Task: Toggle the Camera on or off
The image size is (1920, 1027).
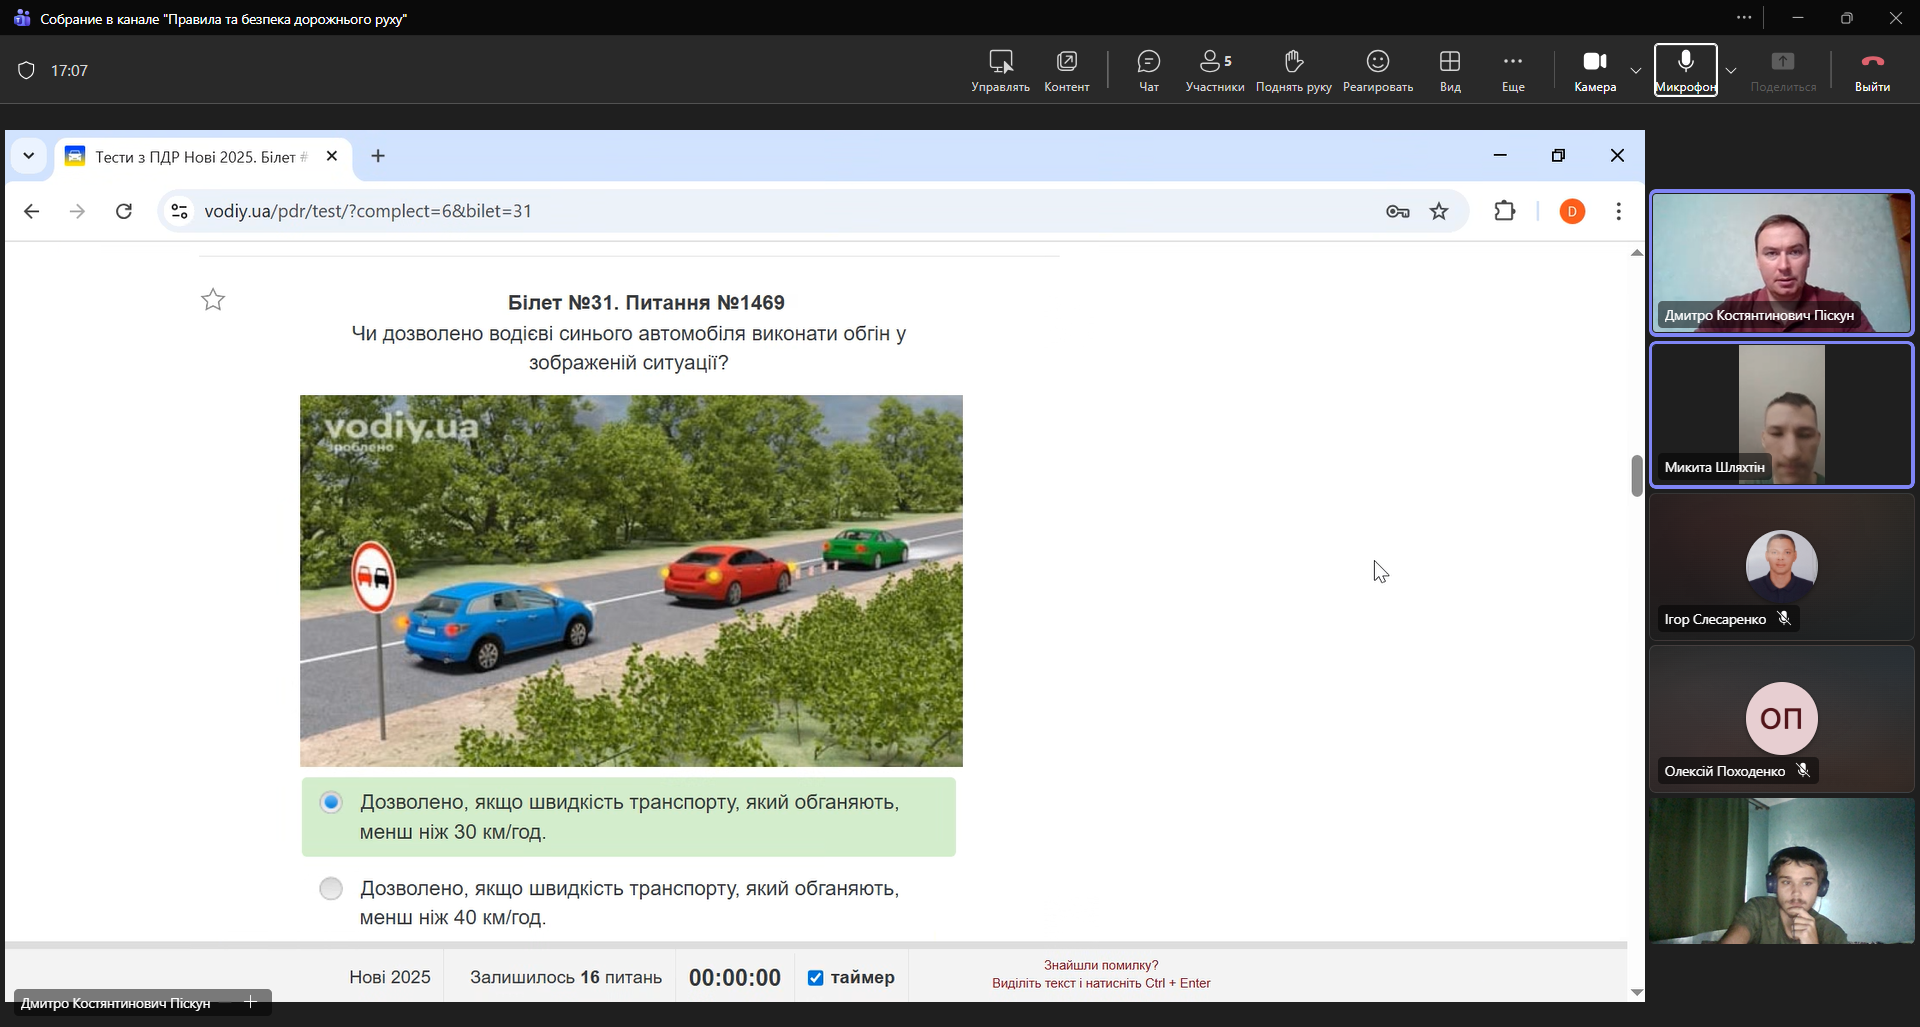Action: point(1594,70)
